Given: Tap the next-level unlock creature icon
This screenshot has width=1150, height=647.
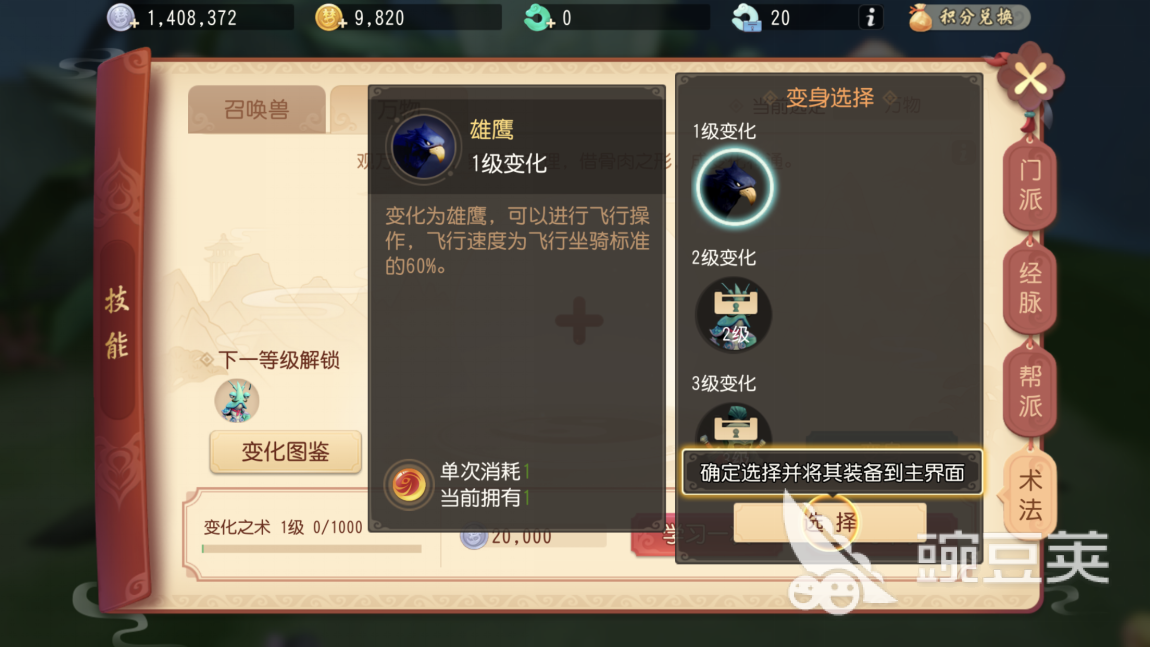Looking at the screenshot, I should 237,401.
